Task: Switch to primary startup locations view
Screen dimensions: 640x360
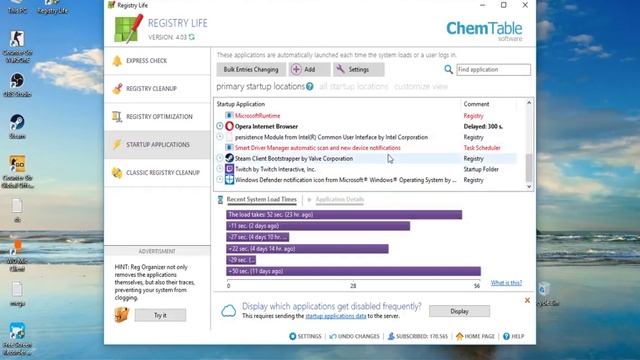Action: (260, 87)
